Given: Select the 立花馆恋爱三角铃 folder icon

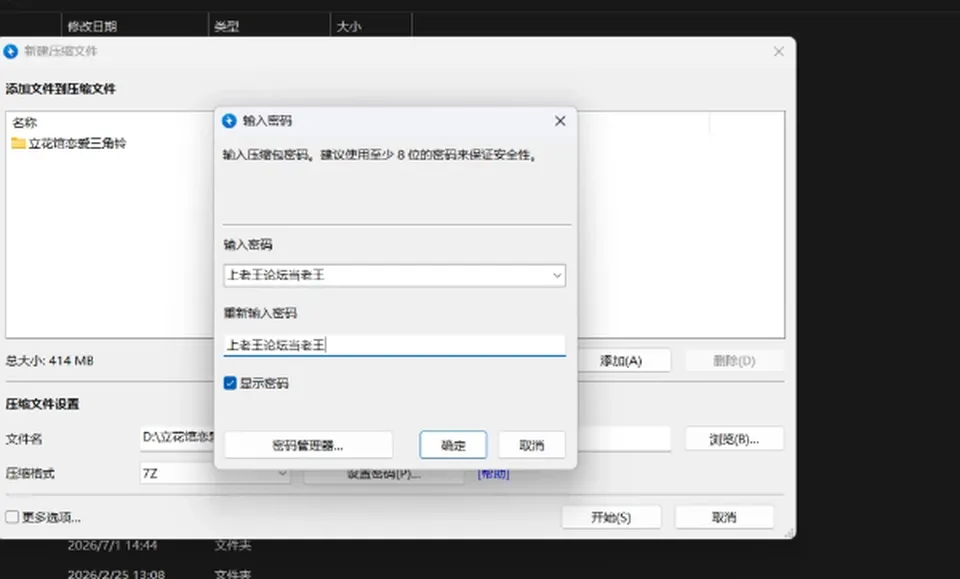Looking at the screenshot, I should (x=18, y=143).
